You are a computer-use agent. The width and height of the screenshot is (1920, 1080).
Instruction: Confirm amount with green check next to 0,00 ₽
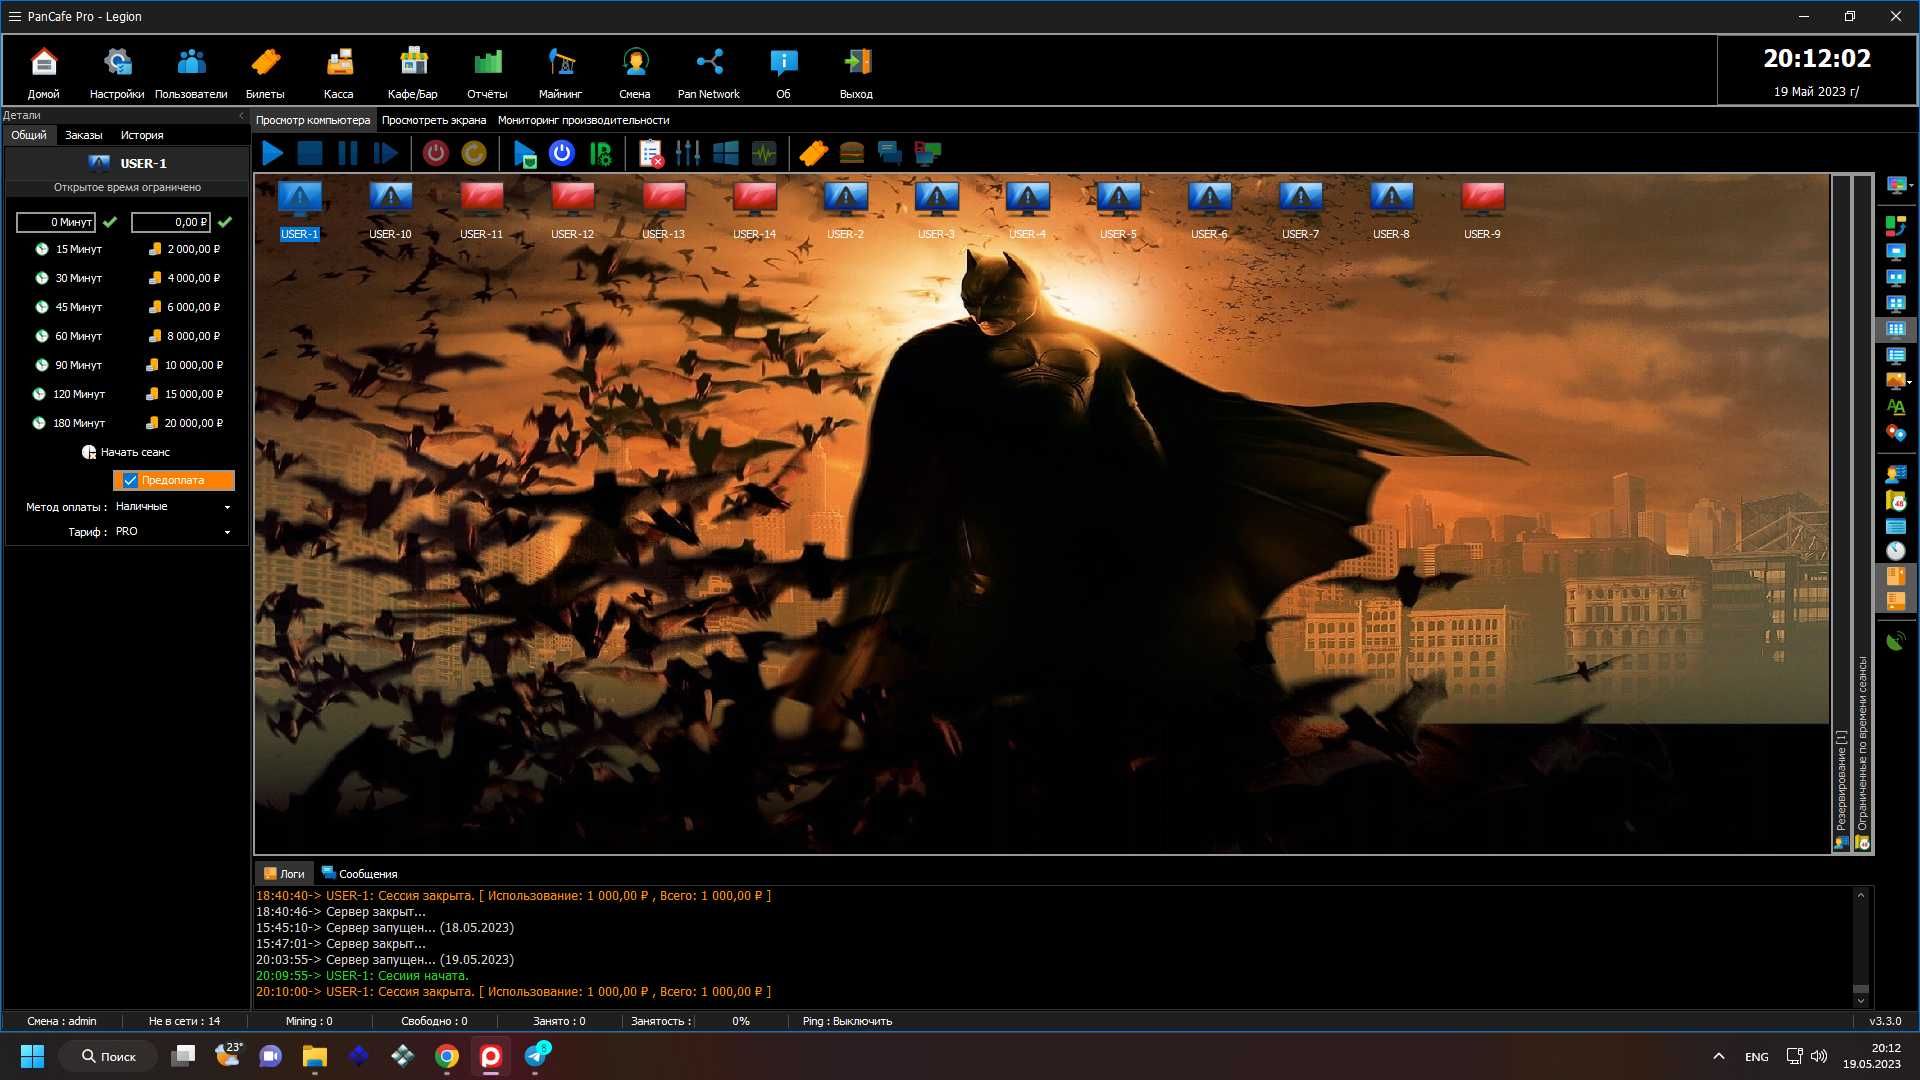click(225, 222)
